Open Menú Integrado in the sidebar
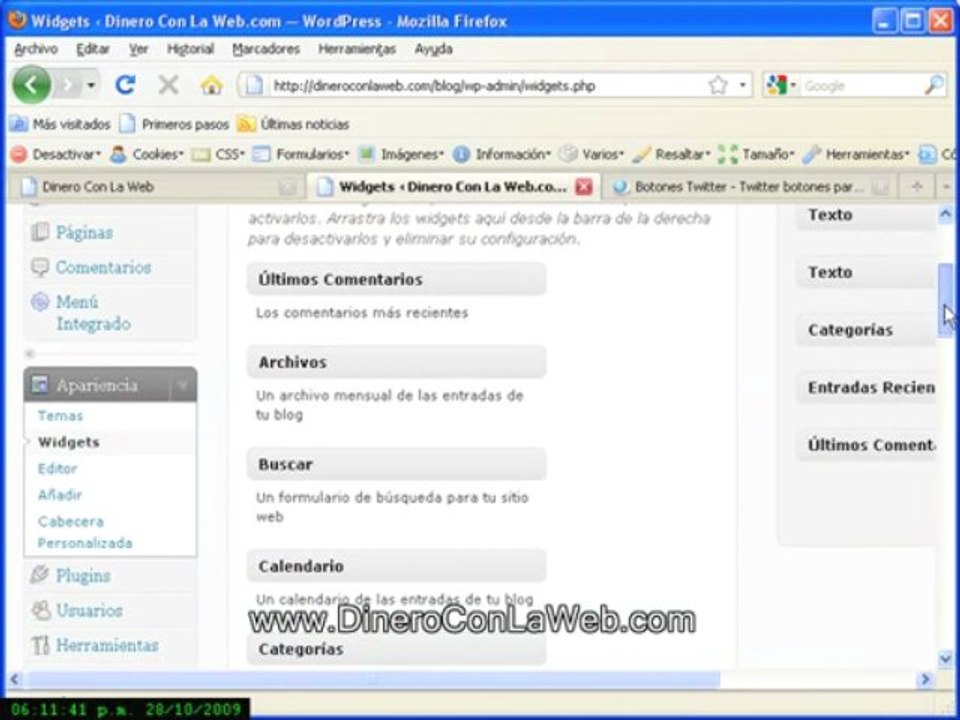Image resolution: width=960 pixels, height=720 pixels. point(93,313)
